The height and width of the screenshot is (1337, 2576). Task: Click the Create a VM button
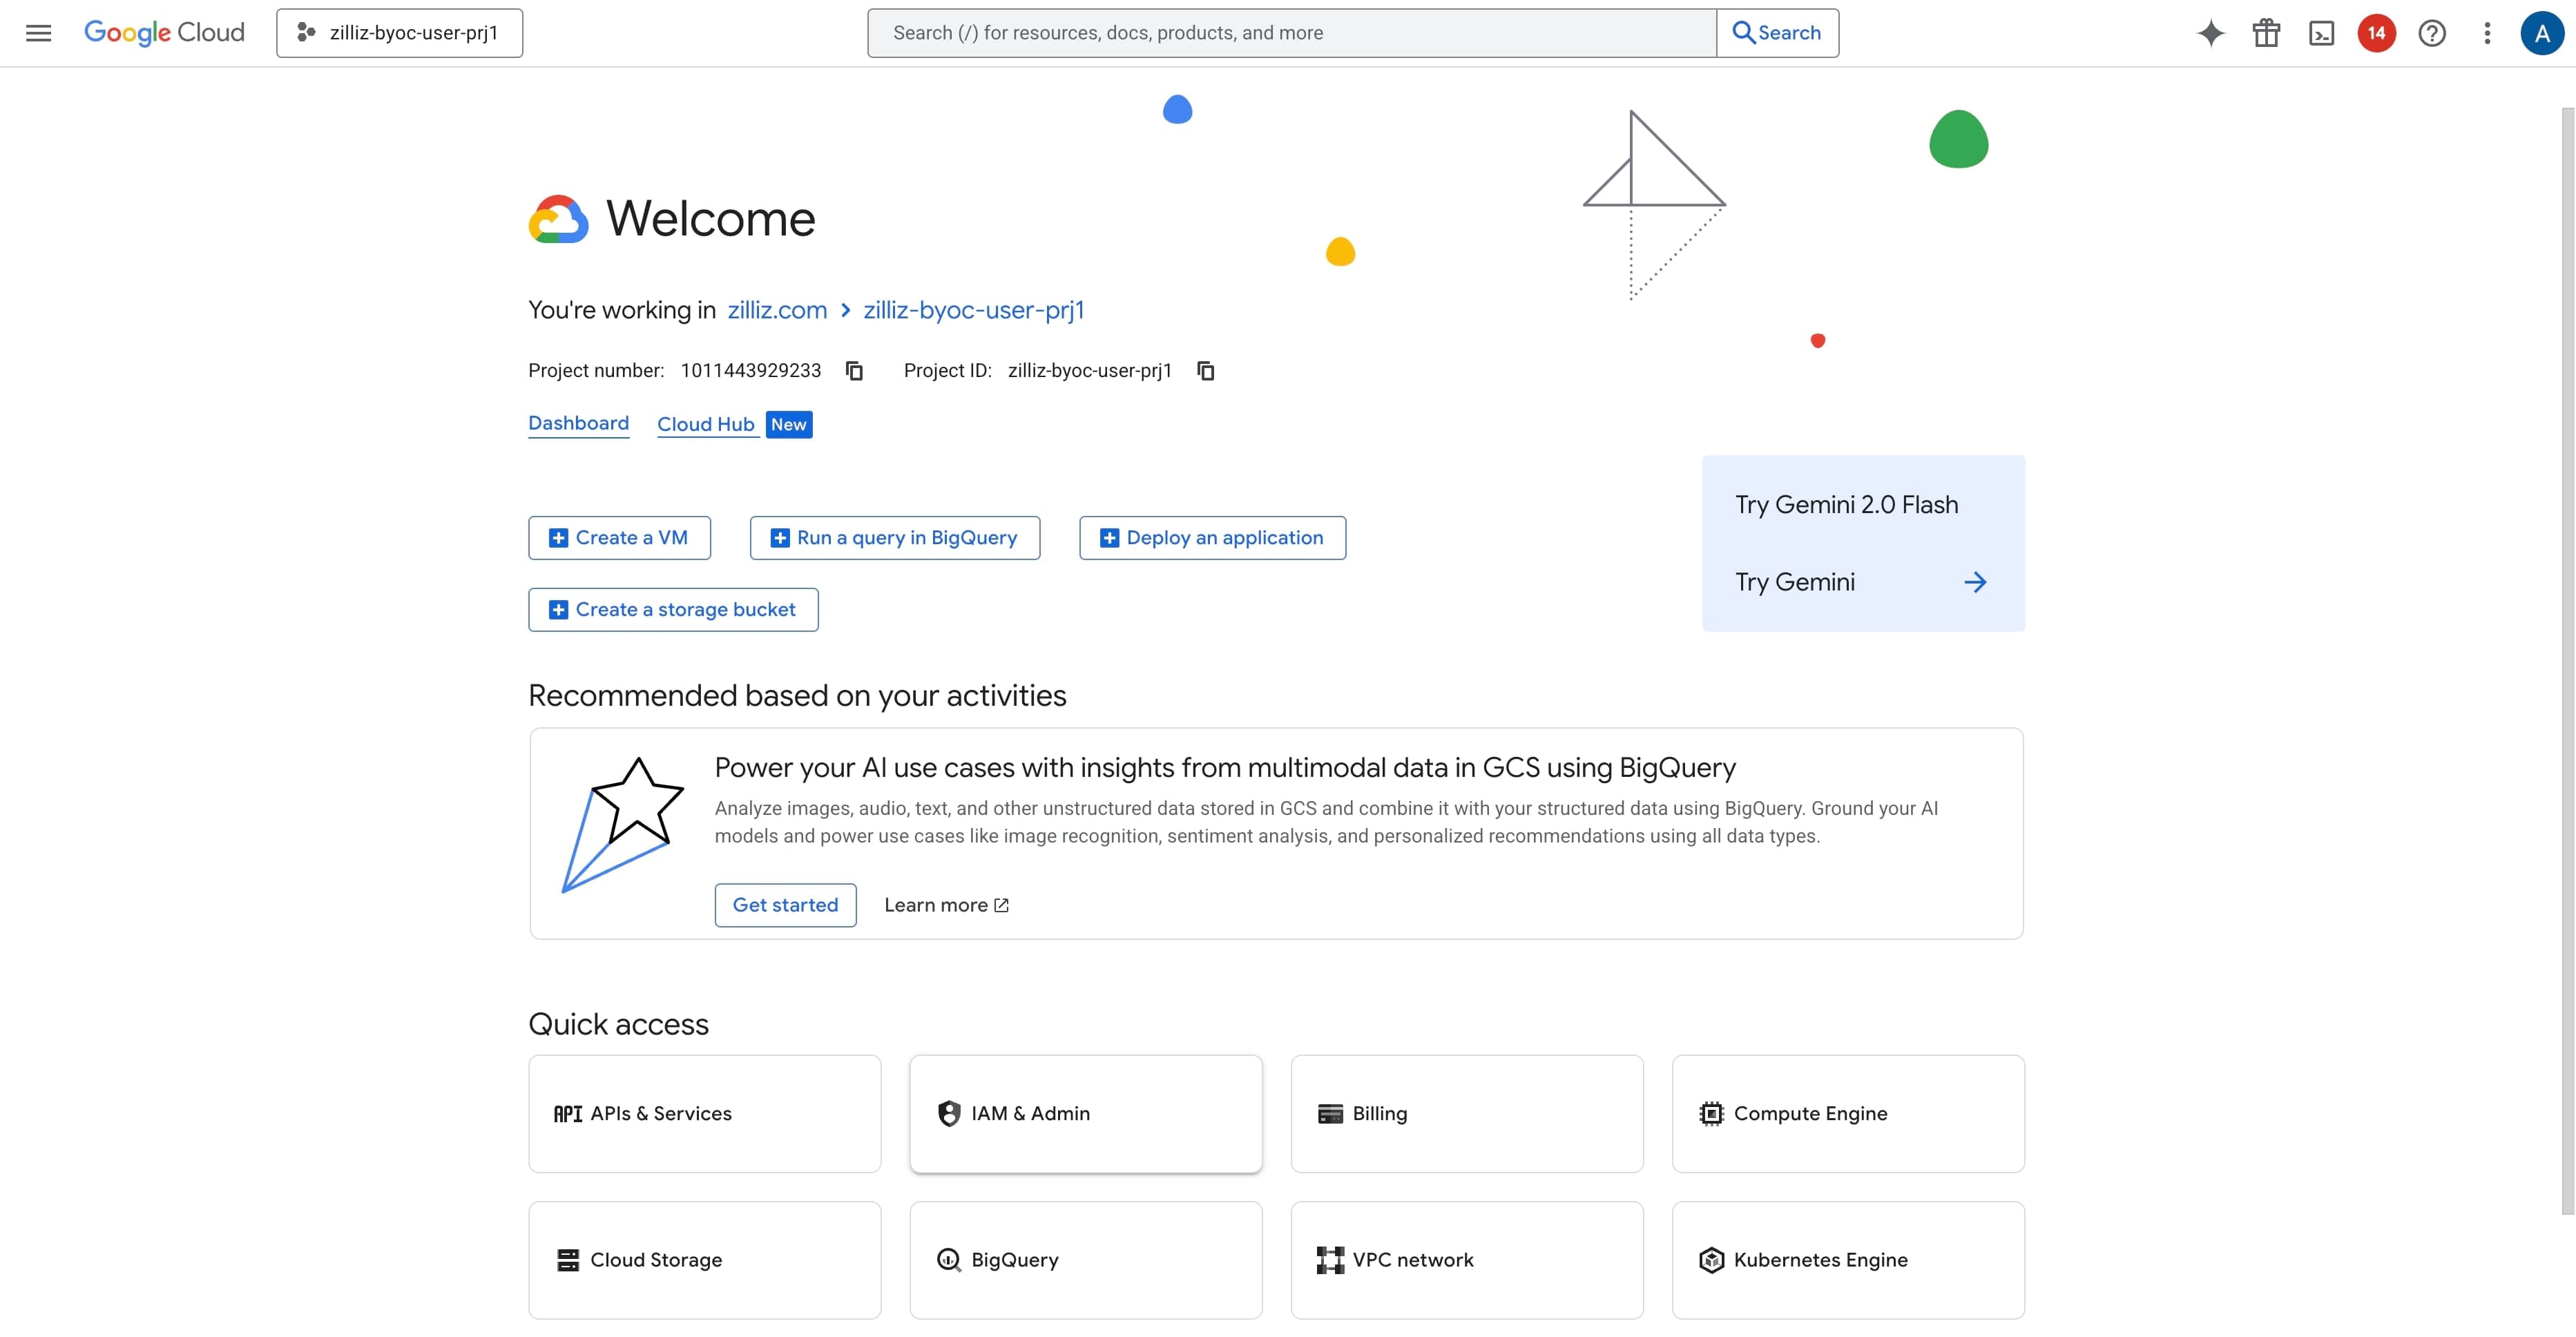tap(619, 538)
